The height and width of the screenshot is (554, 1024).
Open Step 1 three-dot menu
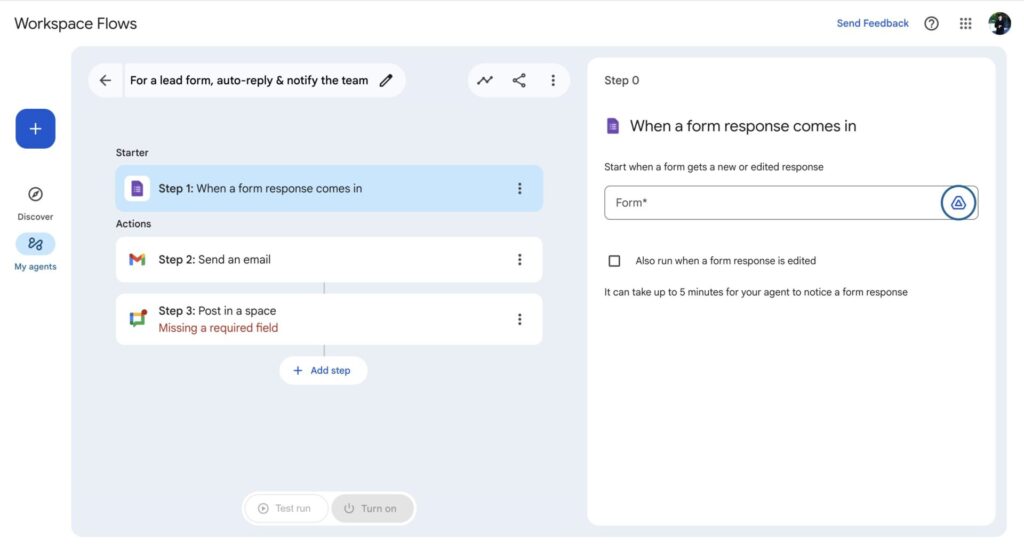[x=520, y=188]
